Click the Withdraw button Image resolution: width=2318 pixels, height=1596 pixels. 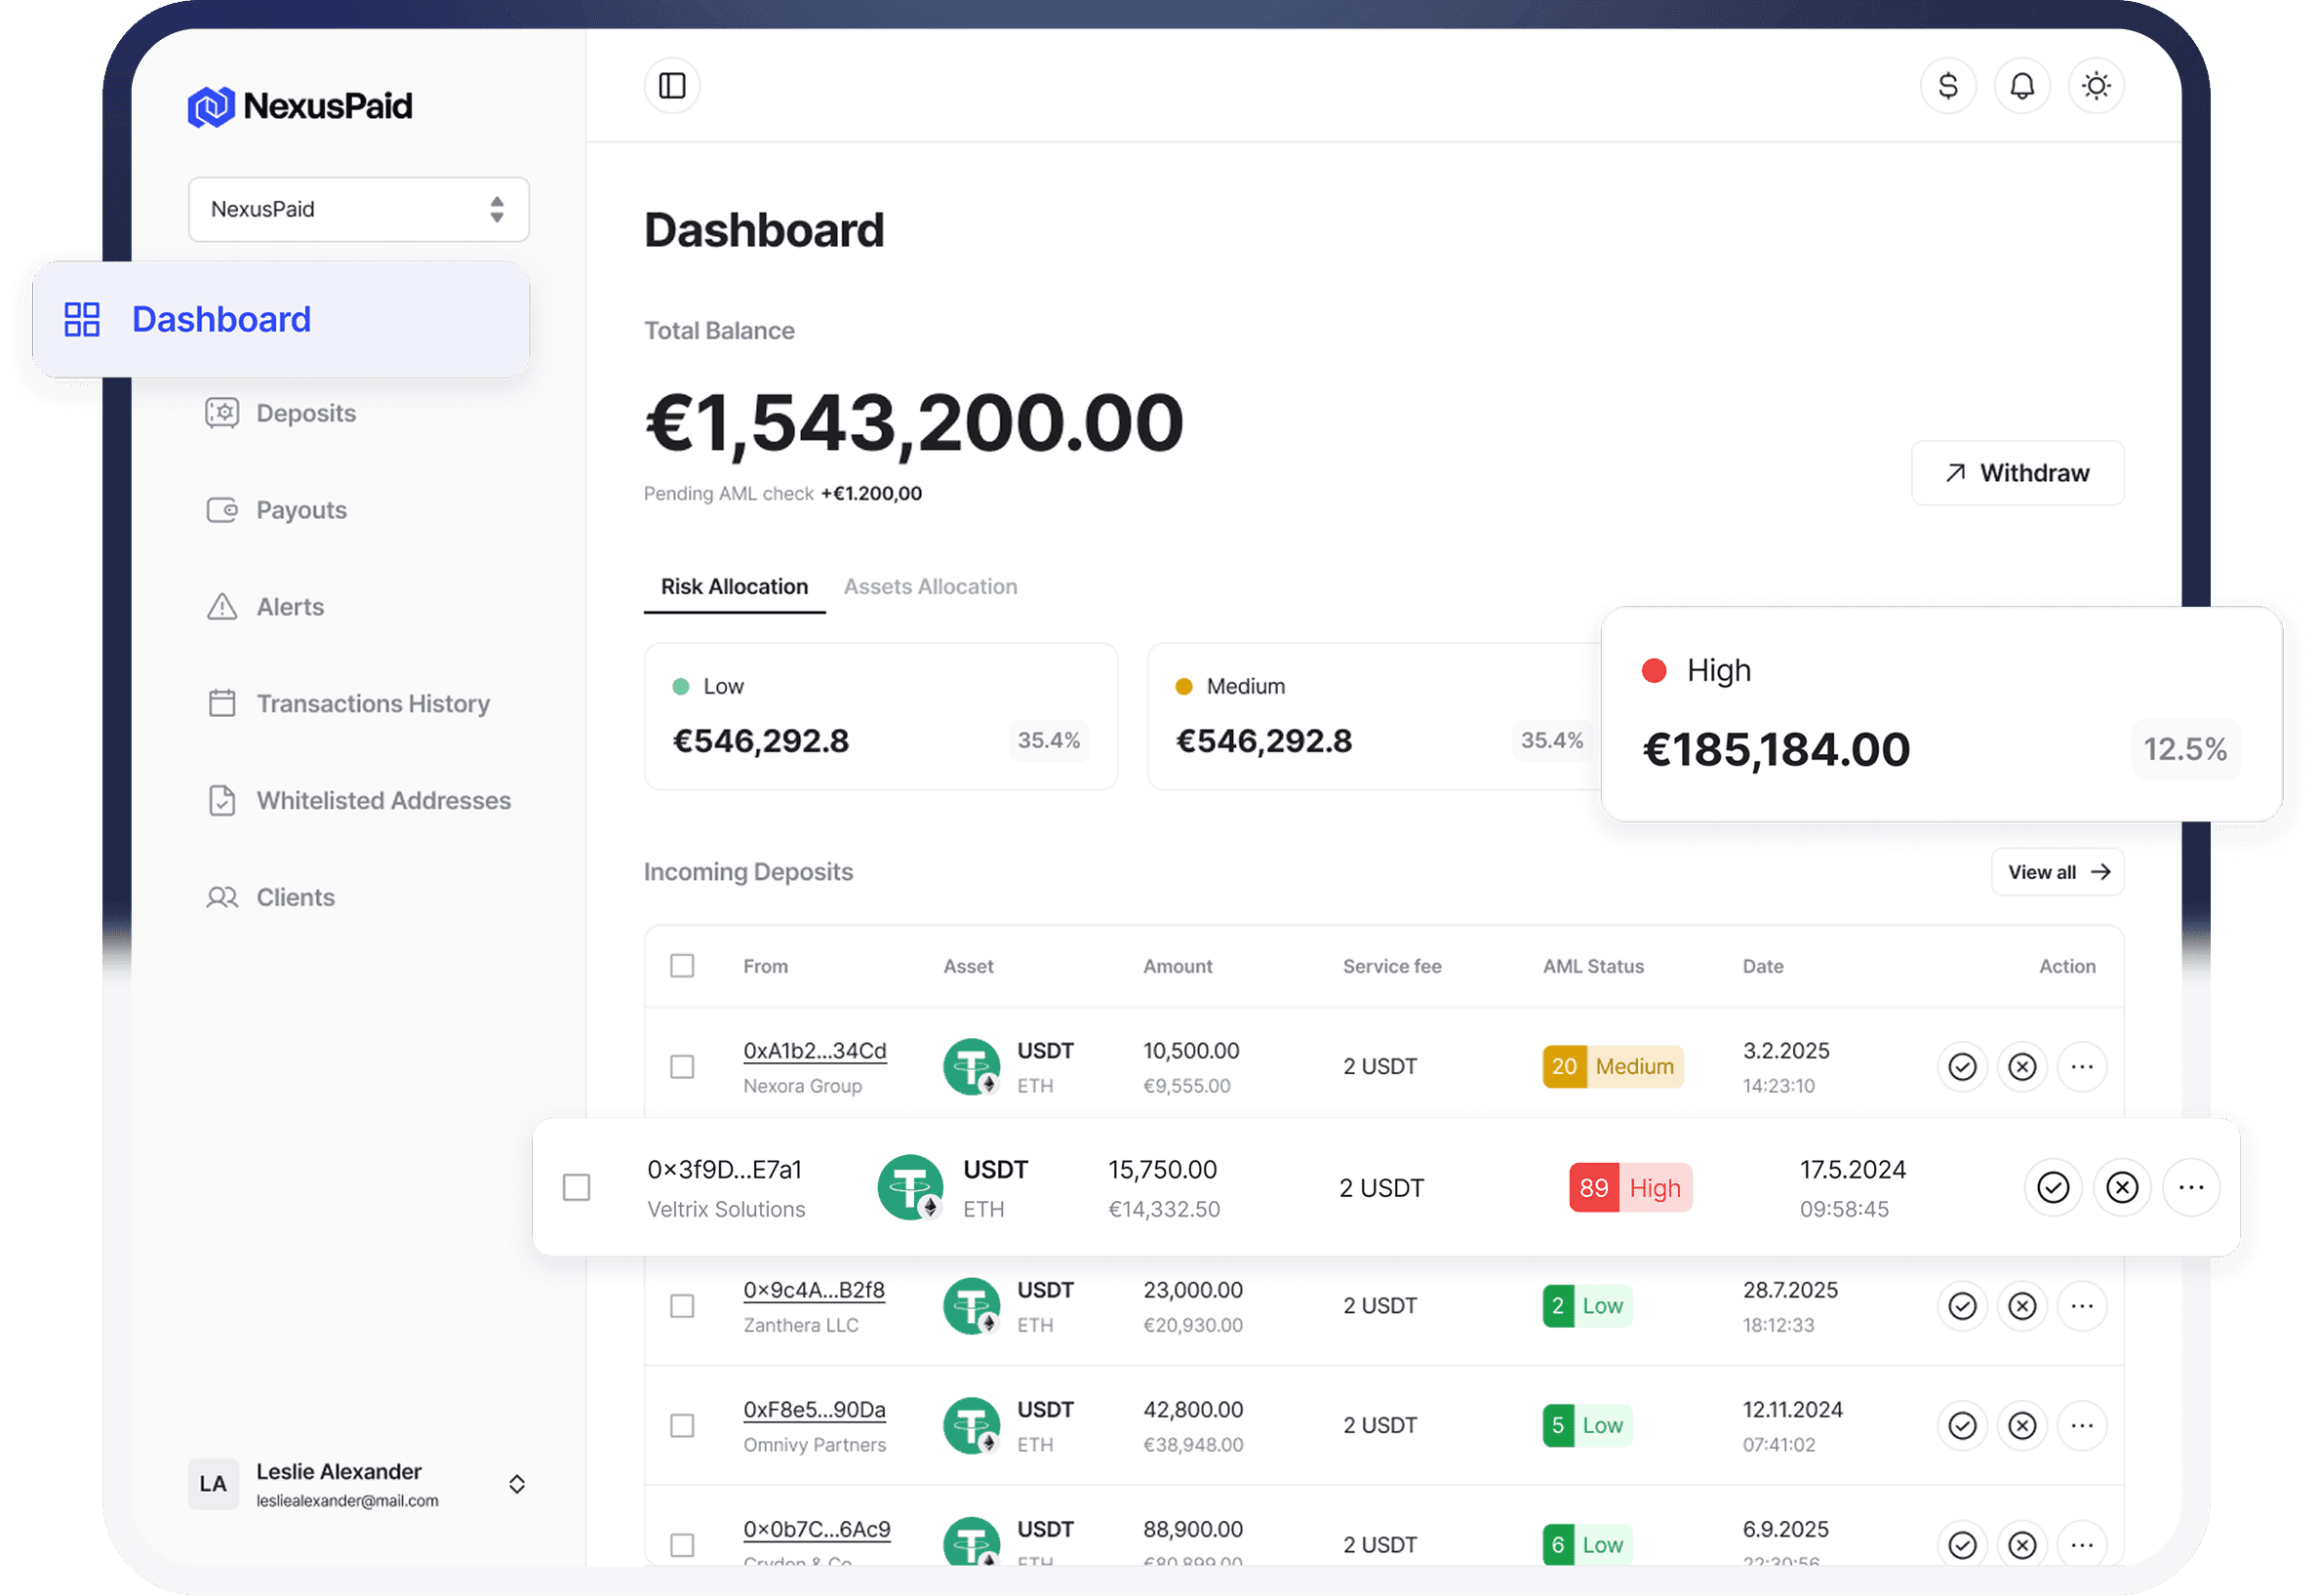[x=2017, y=473]
